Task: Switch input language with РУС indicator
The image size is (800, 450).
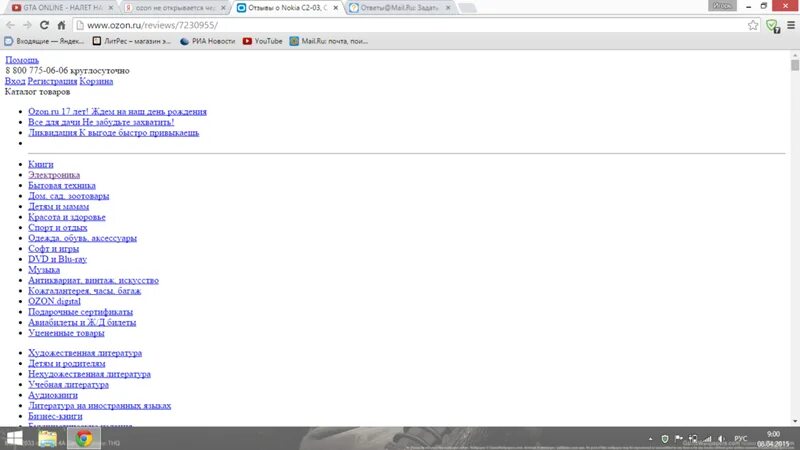Action: 741,439
